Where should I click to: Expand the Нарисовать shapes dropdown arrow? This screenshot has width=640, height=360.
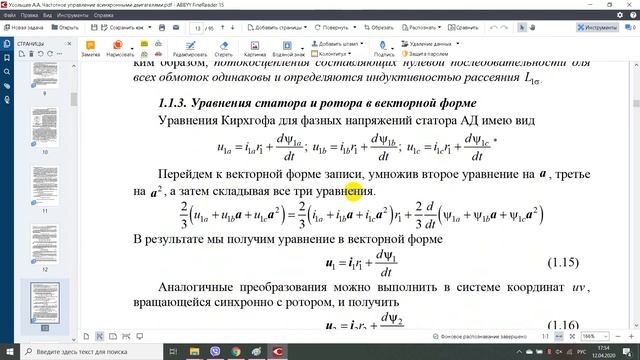pos(132,49)
